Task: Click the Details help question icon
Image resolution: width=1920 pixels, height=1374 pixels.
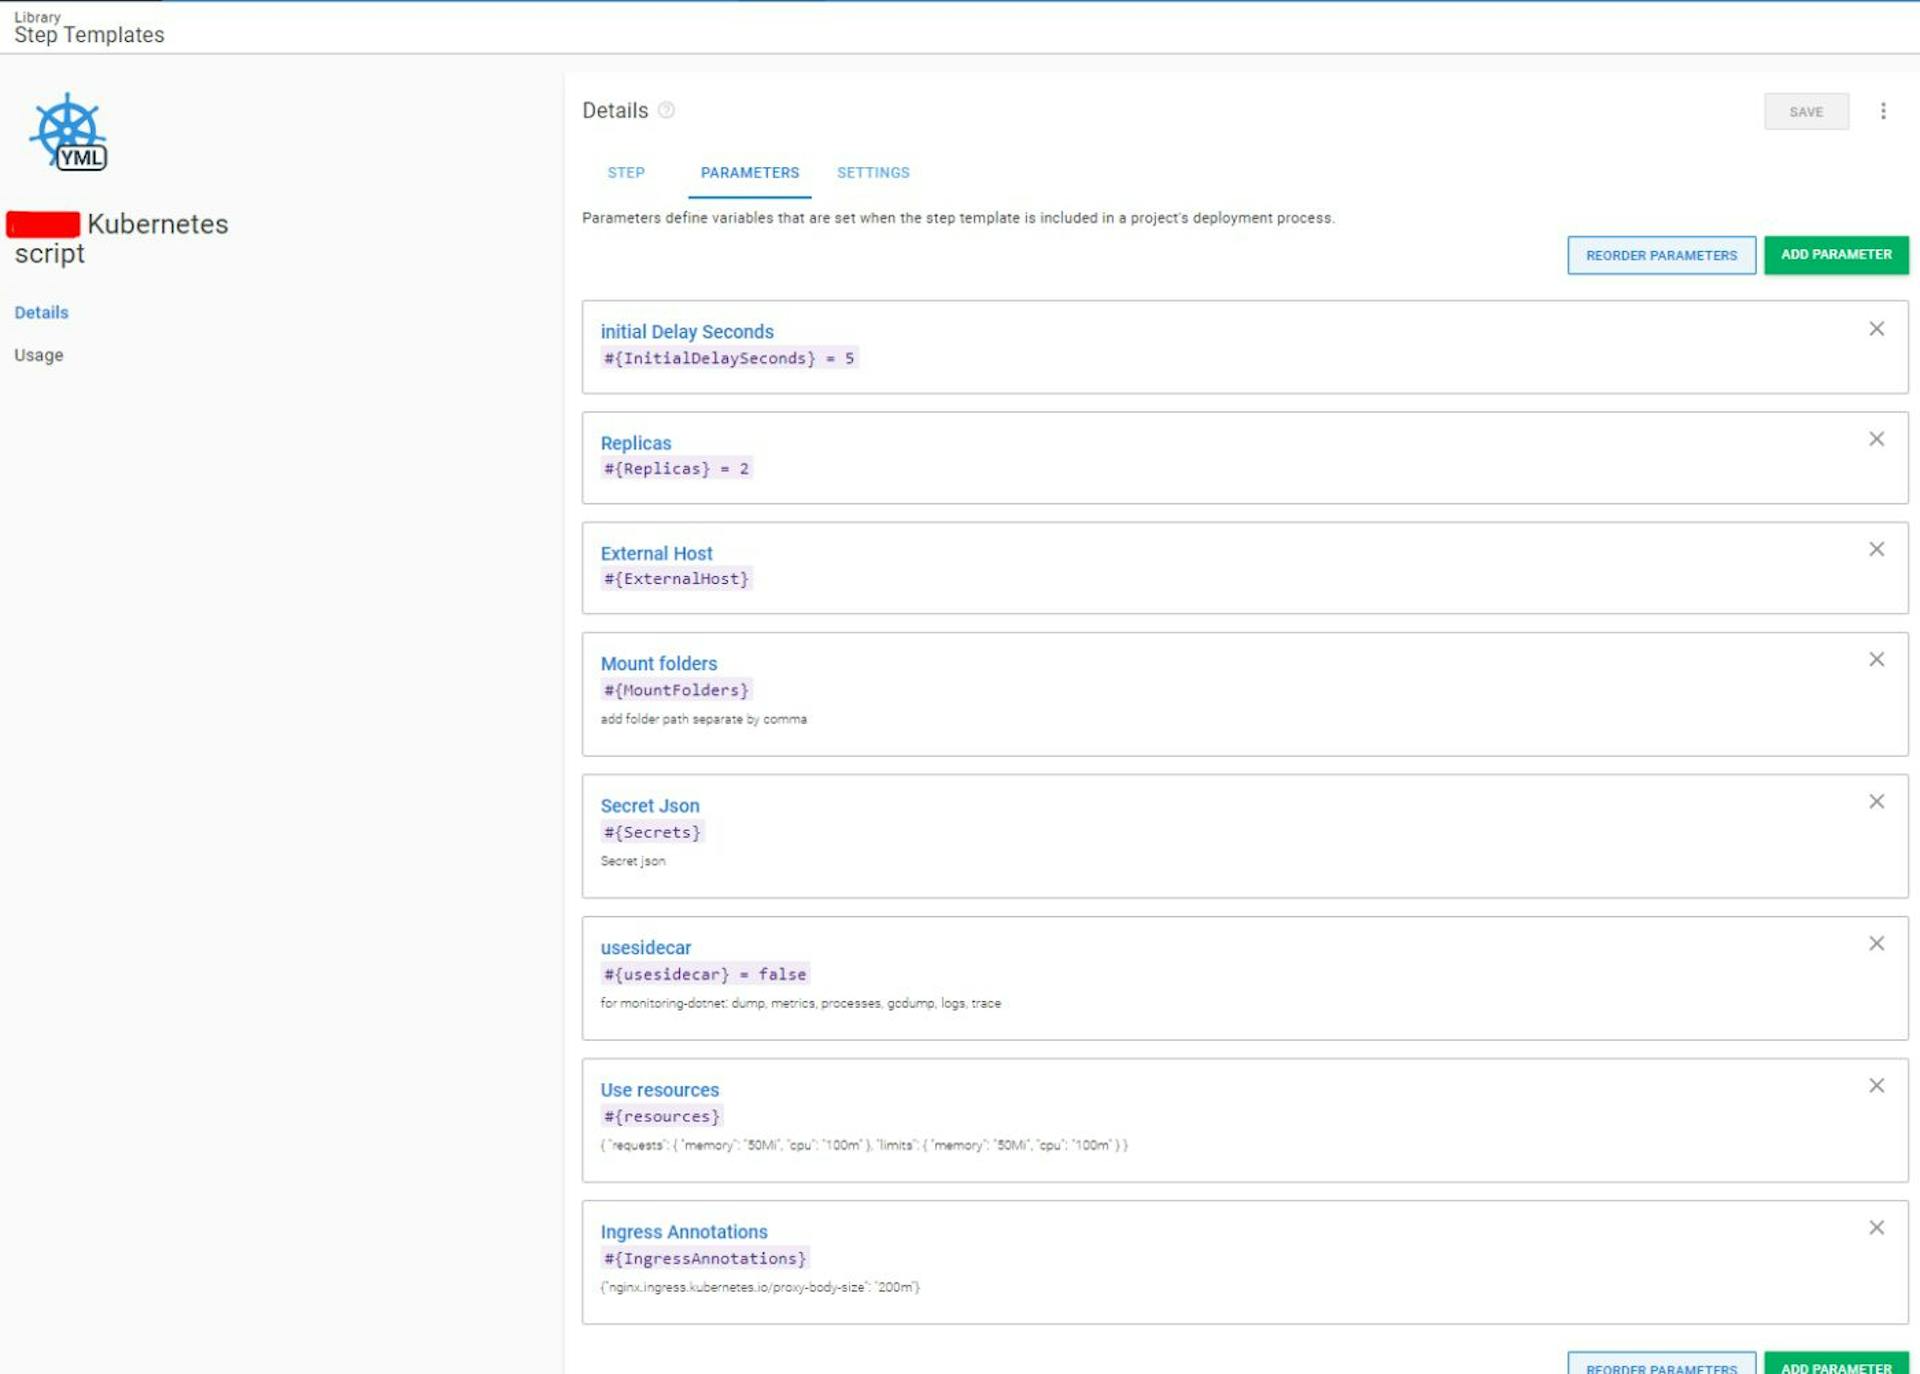Action: [x=666, y=110]
